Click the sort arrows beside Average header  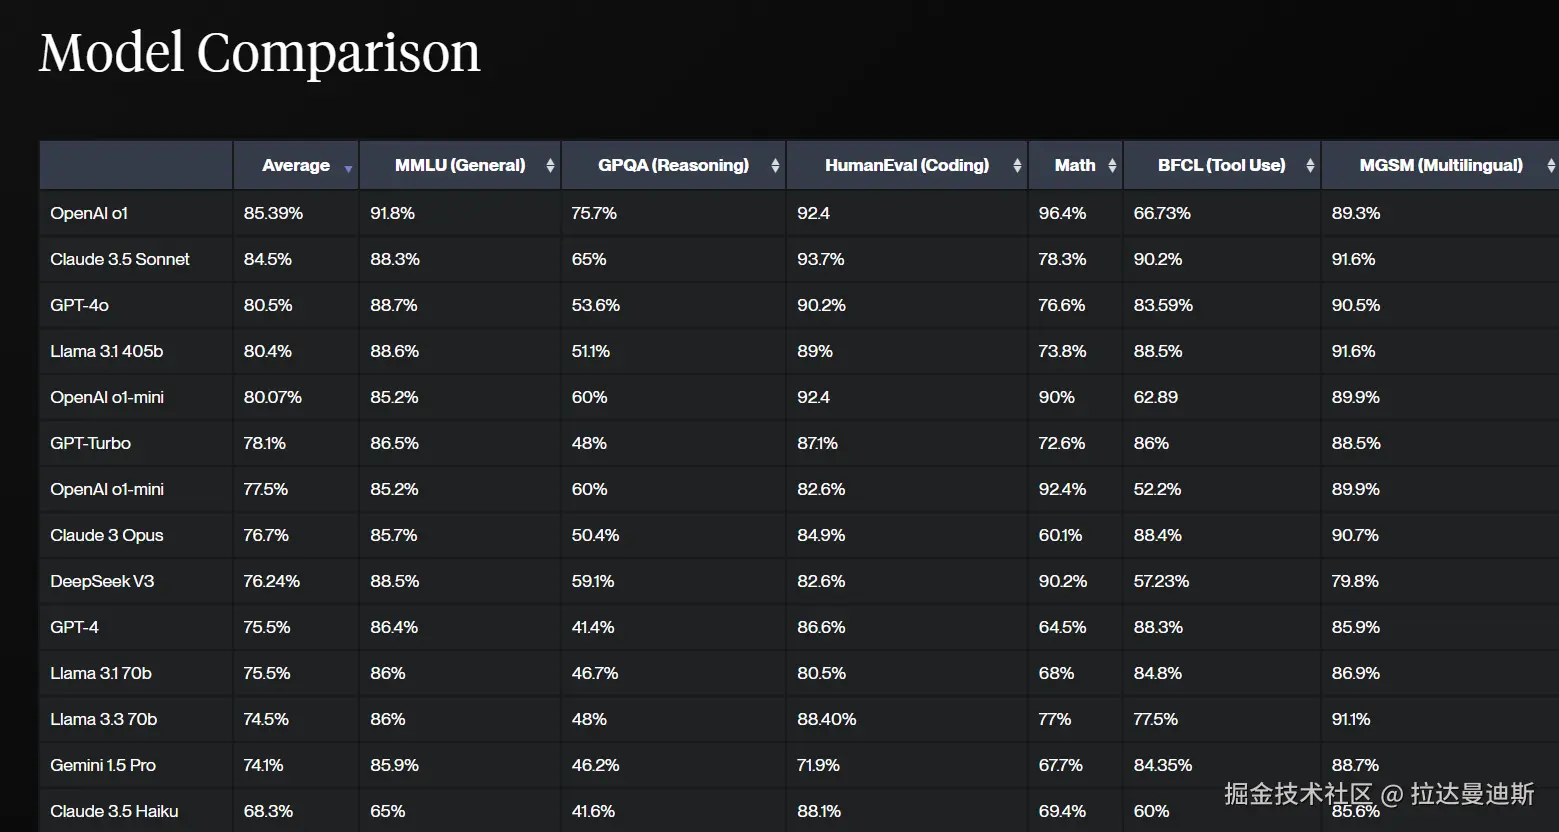coord(348,168)
